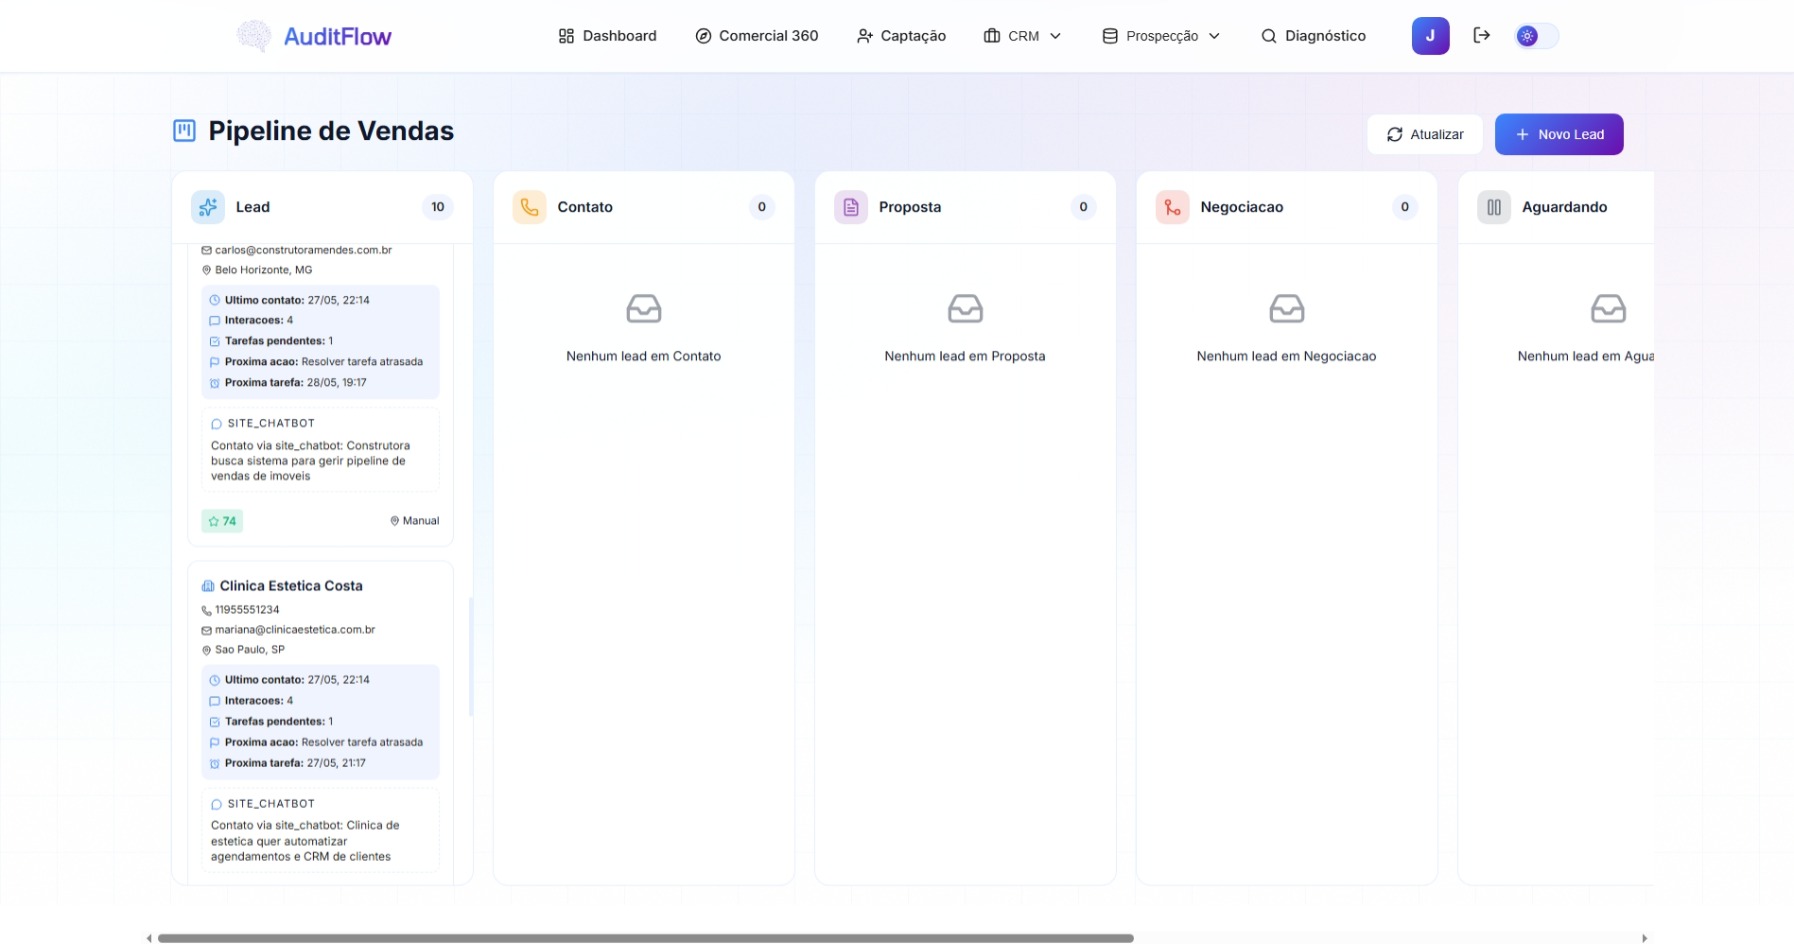Expand the CRM dropdown menu
1794x944 pixels.
(1022, 36)
